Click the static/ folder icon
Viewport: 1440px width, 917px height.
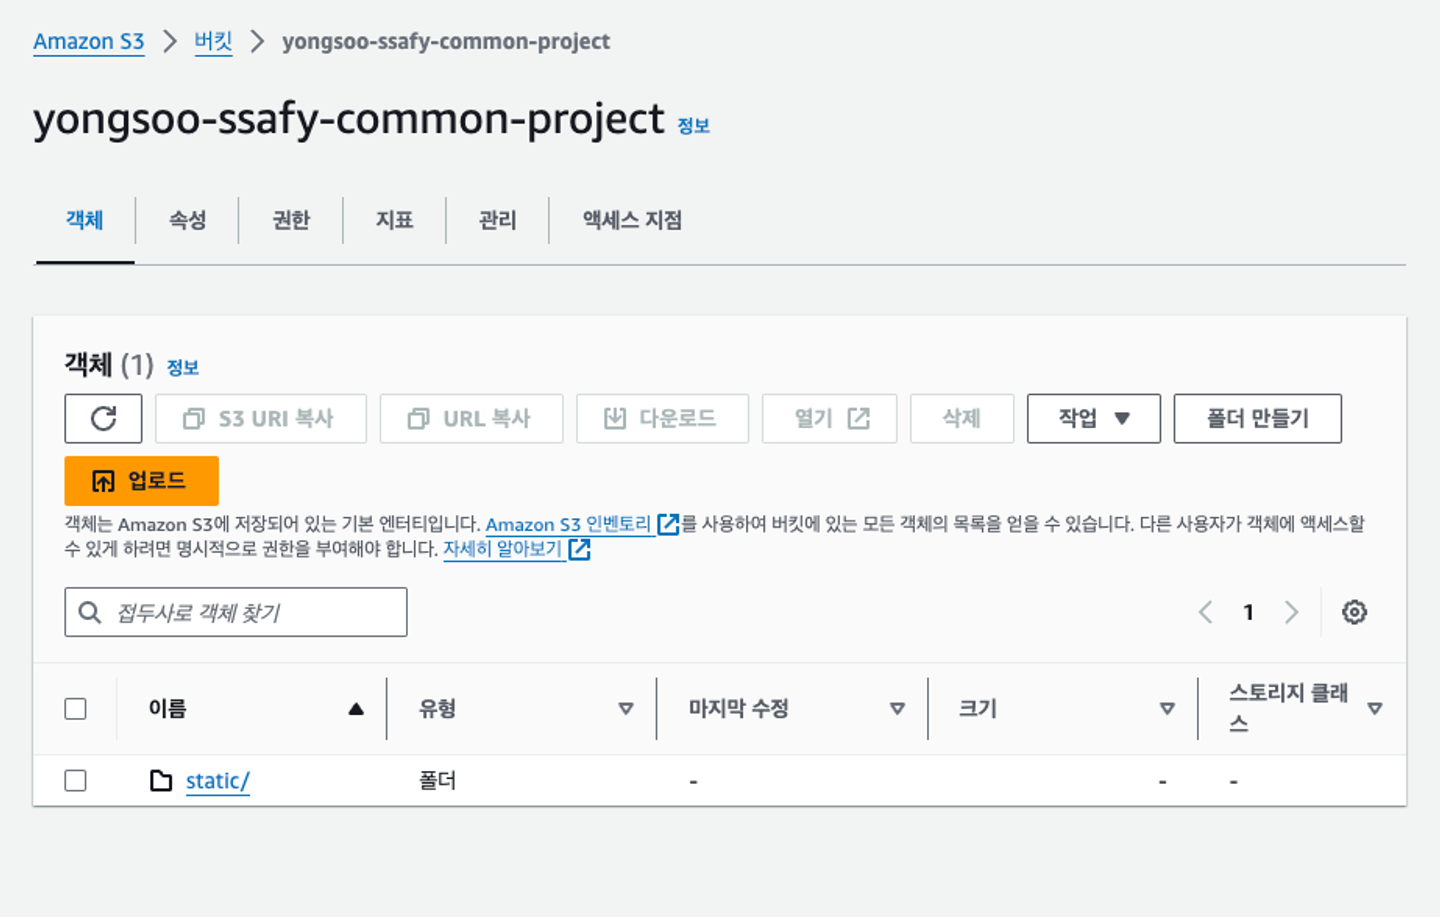[160, 780]
